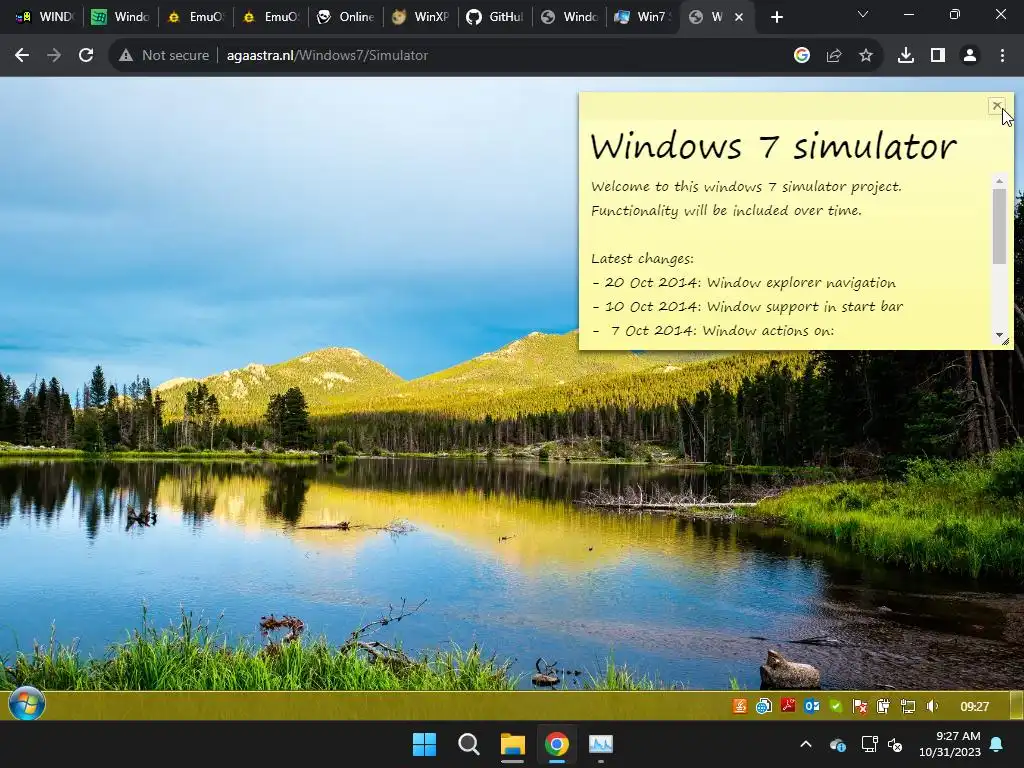Switch to the Online tab

[x=346, y=17]
